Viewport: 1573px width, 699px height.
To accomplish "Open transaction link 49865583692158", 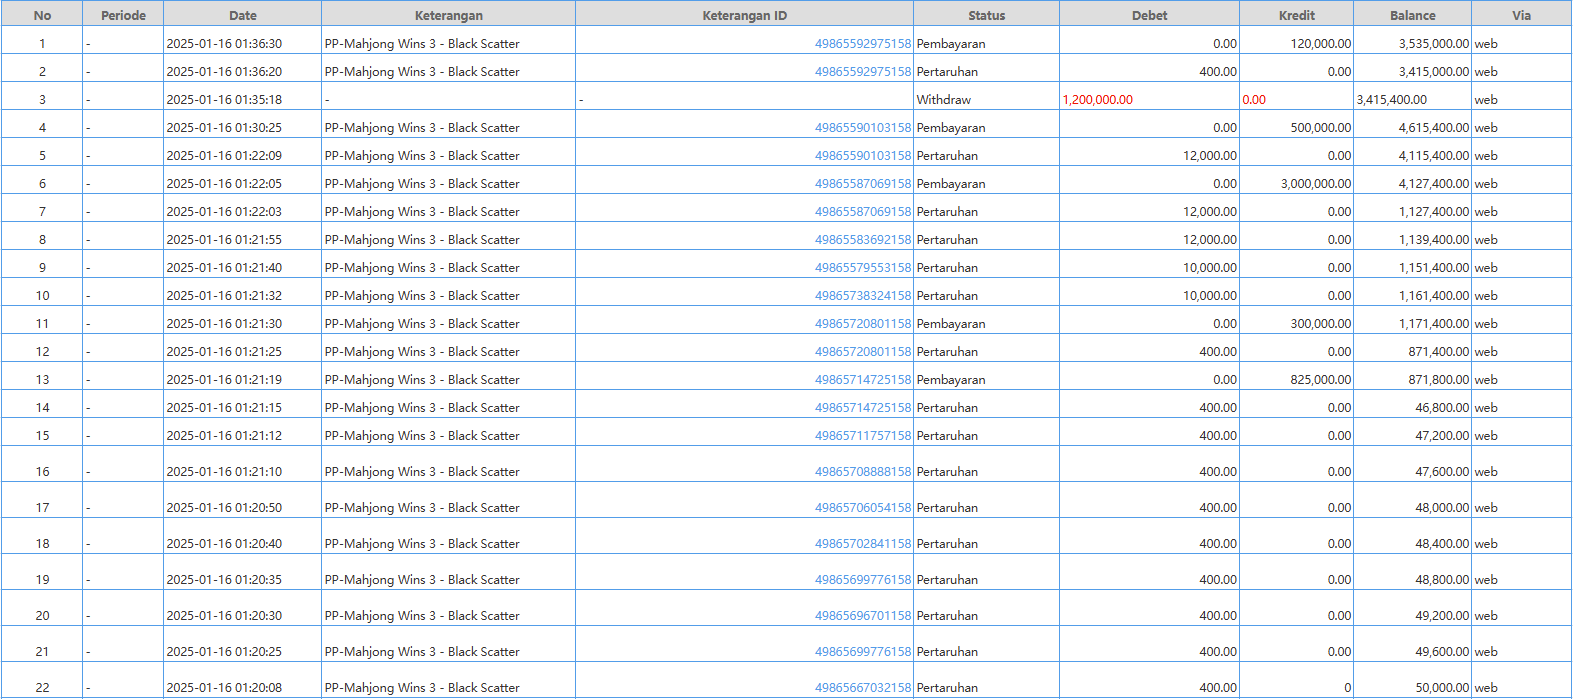I will pyautogui.click(x=862, y=240).
